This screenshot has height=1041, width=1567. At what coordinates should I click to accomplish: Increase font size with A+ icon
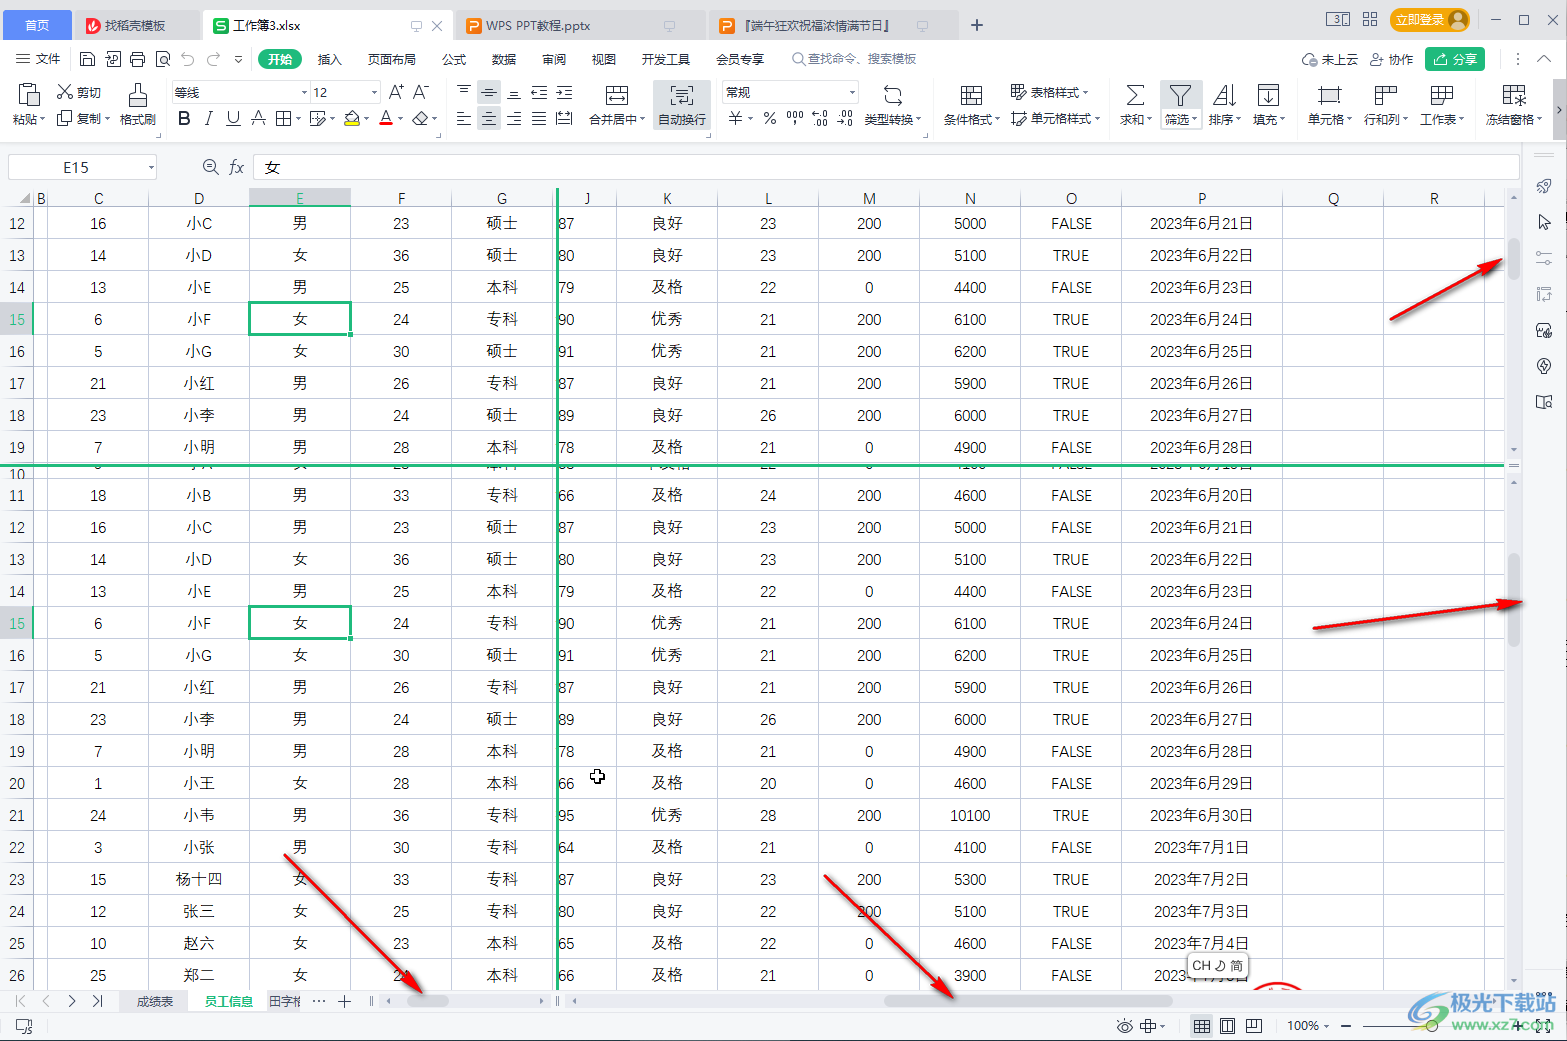396,92
